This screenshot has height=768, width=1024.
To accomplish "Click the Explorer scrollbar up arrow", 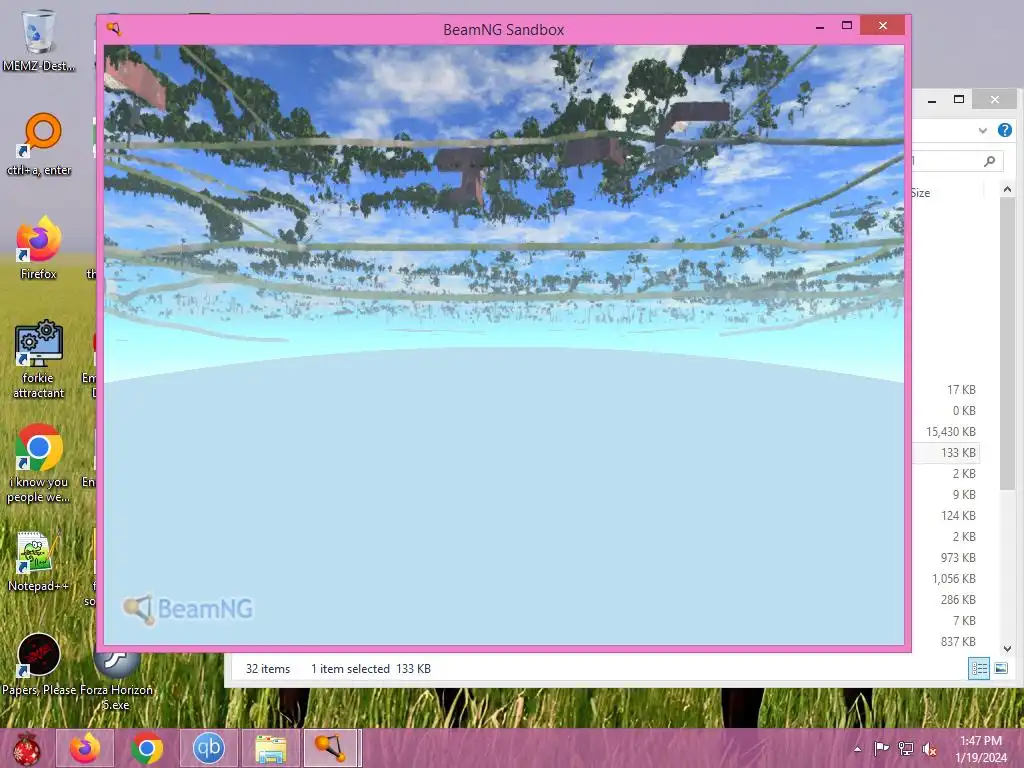I will pyautogui.click(x=1007, y=189).
